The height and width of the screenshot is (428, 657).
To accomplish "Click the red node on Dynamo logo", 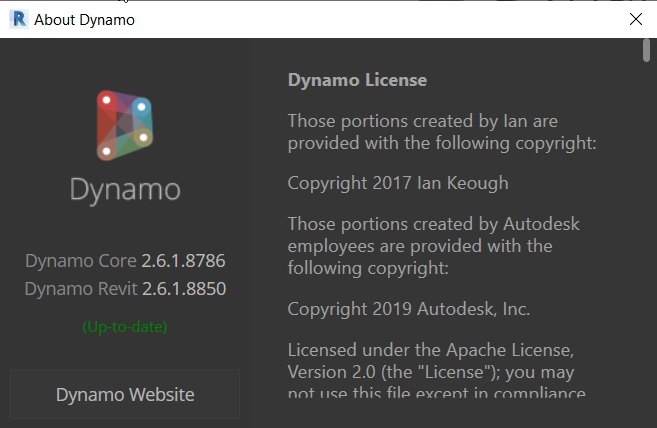I will coord(106,100).
